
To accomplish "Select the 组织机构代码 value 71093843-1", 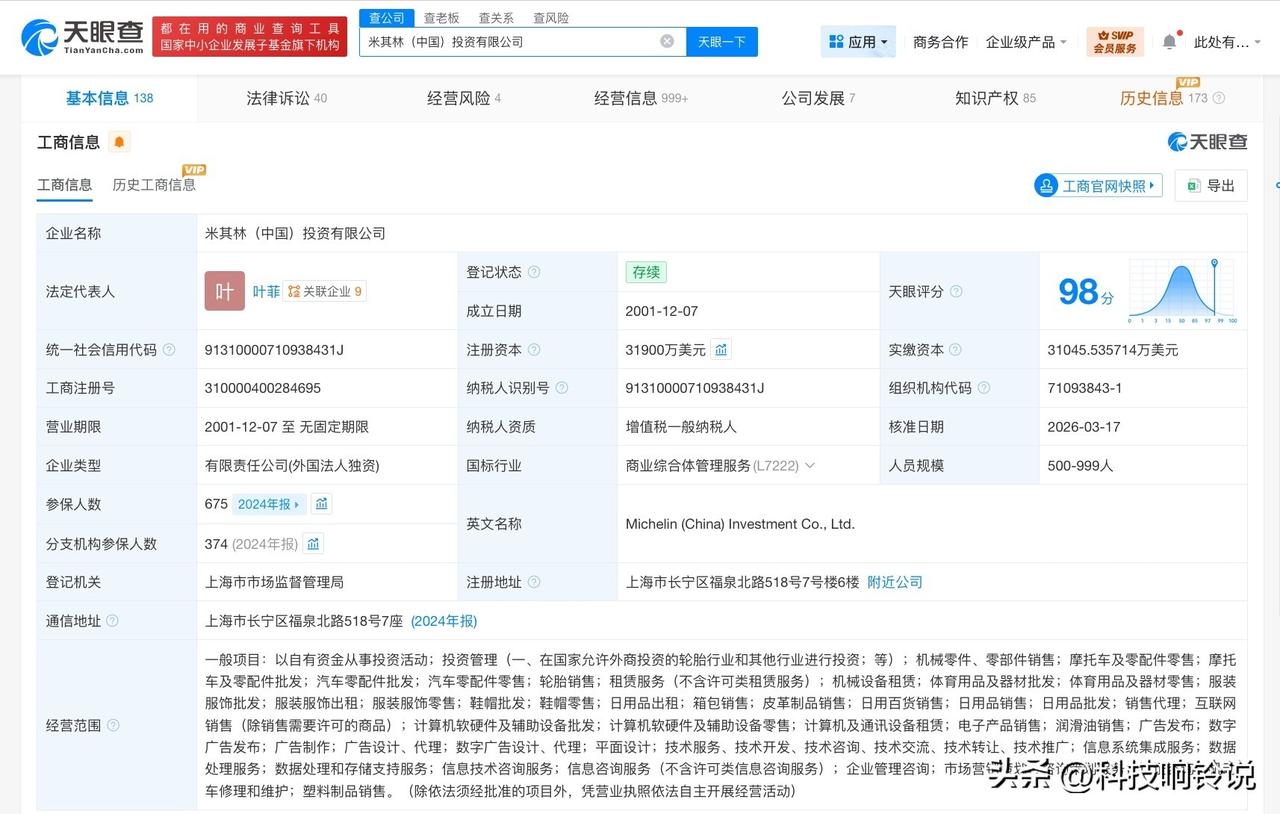I will pyautogui.click(x=1085, y=388).
